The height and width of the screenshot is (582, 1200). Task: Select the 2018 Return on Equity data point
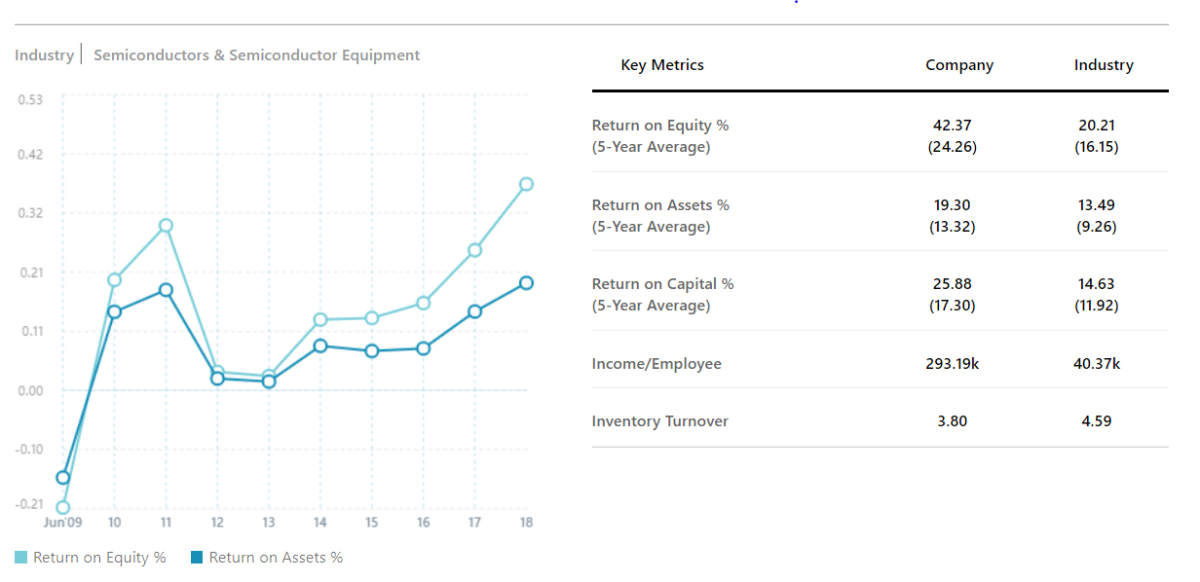point(526,184)
